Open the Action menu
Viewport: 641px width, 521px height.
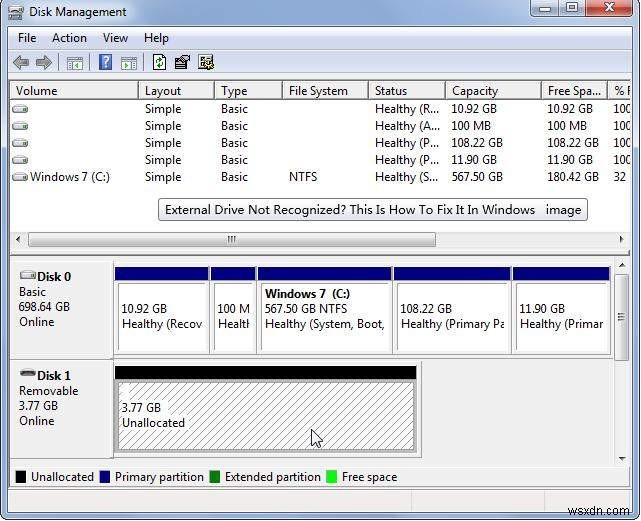point(69,38)
